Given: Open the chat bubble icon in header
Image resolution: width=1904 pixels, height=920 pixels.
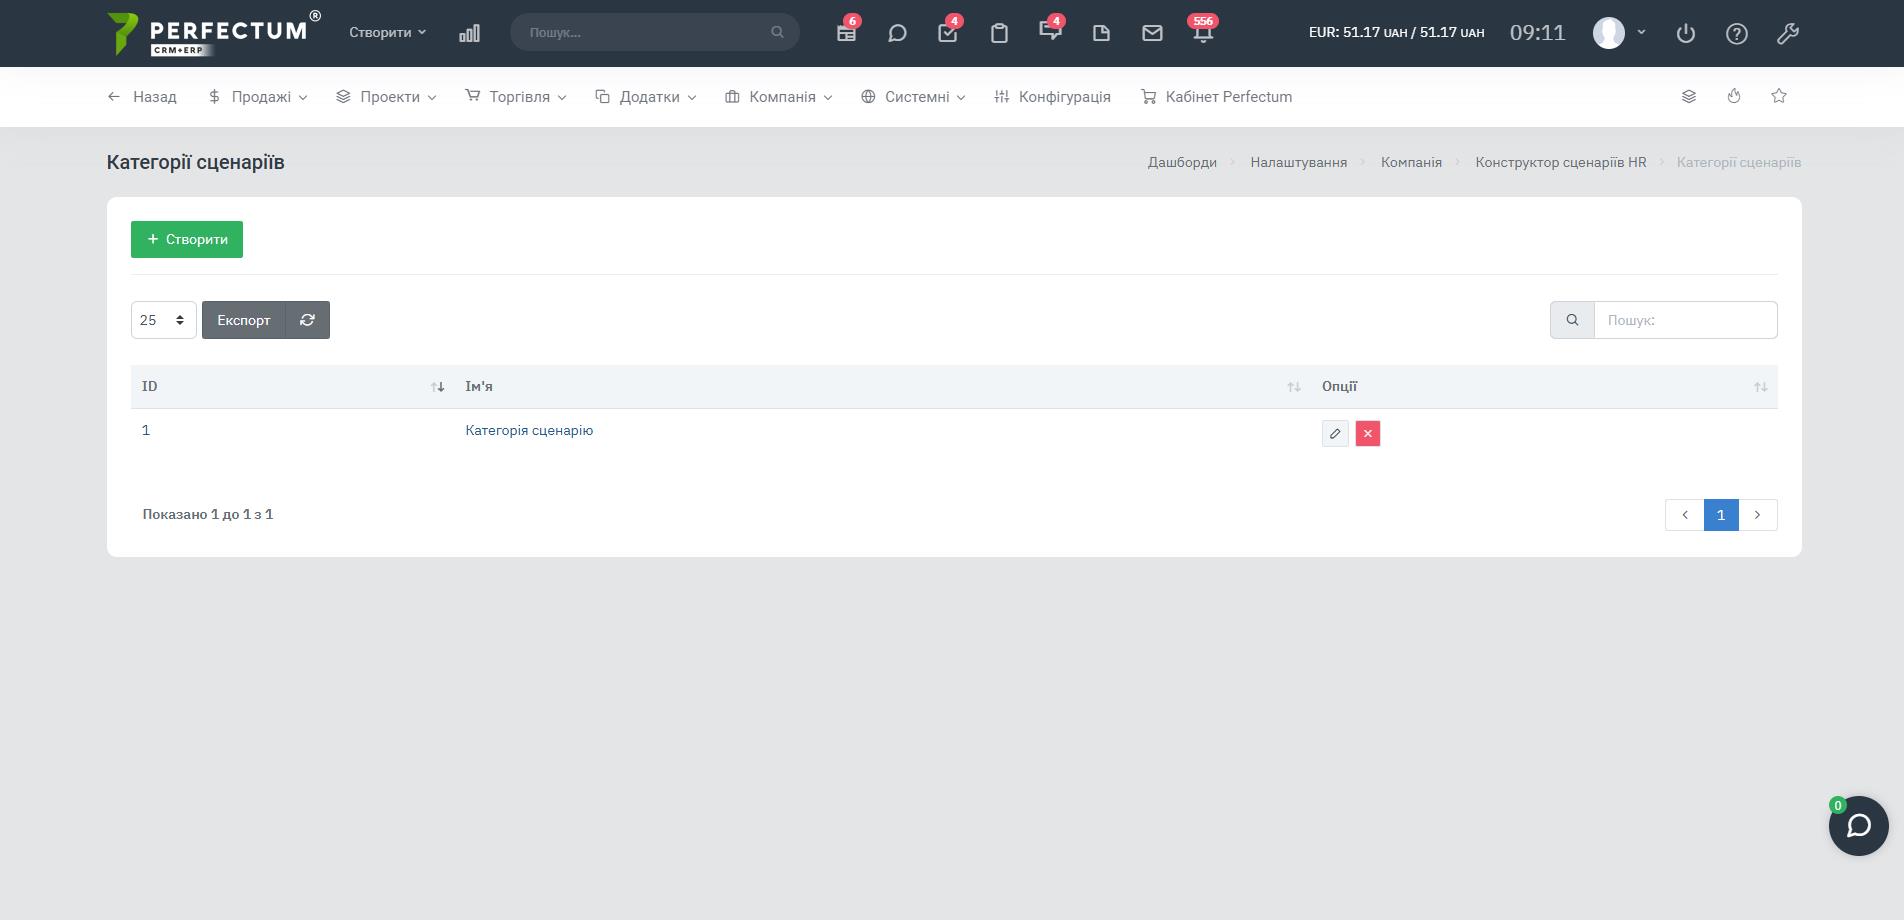Looking at the screenshot, I should [897, 33].
